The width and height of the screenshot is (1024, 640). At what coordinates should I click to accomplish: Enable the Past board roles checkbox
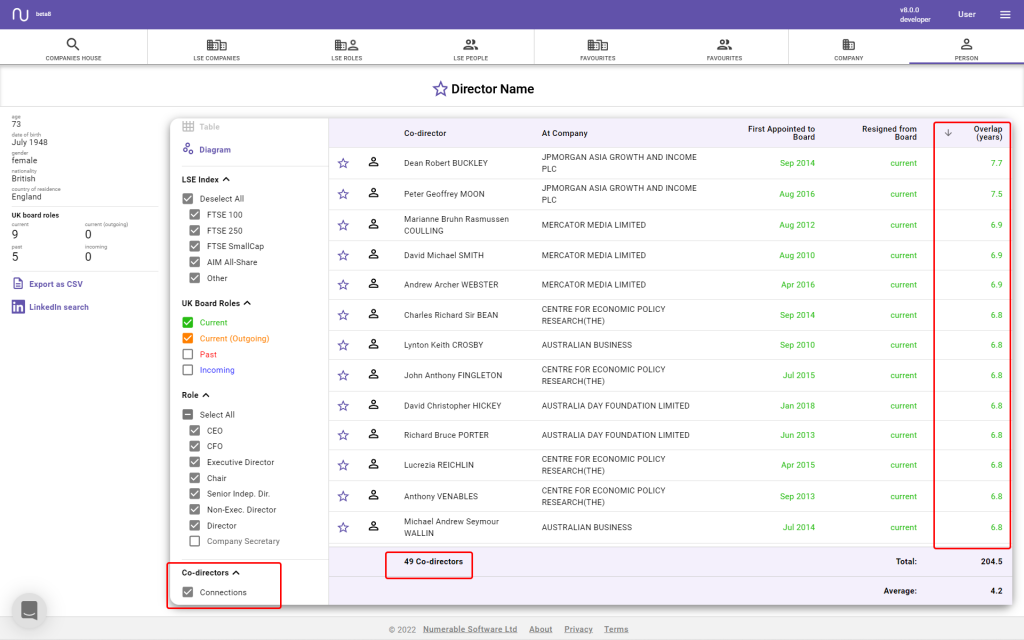pos(188,354)
